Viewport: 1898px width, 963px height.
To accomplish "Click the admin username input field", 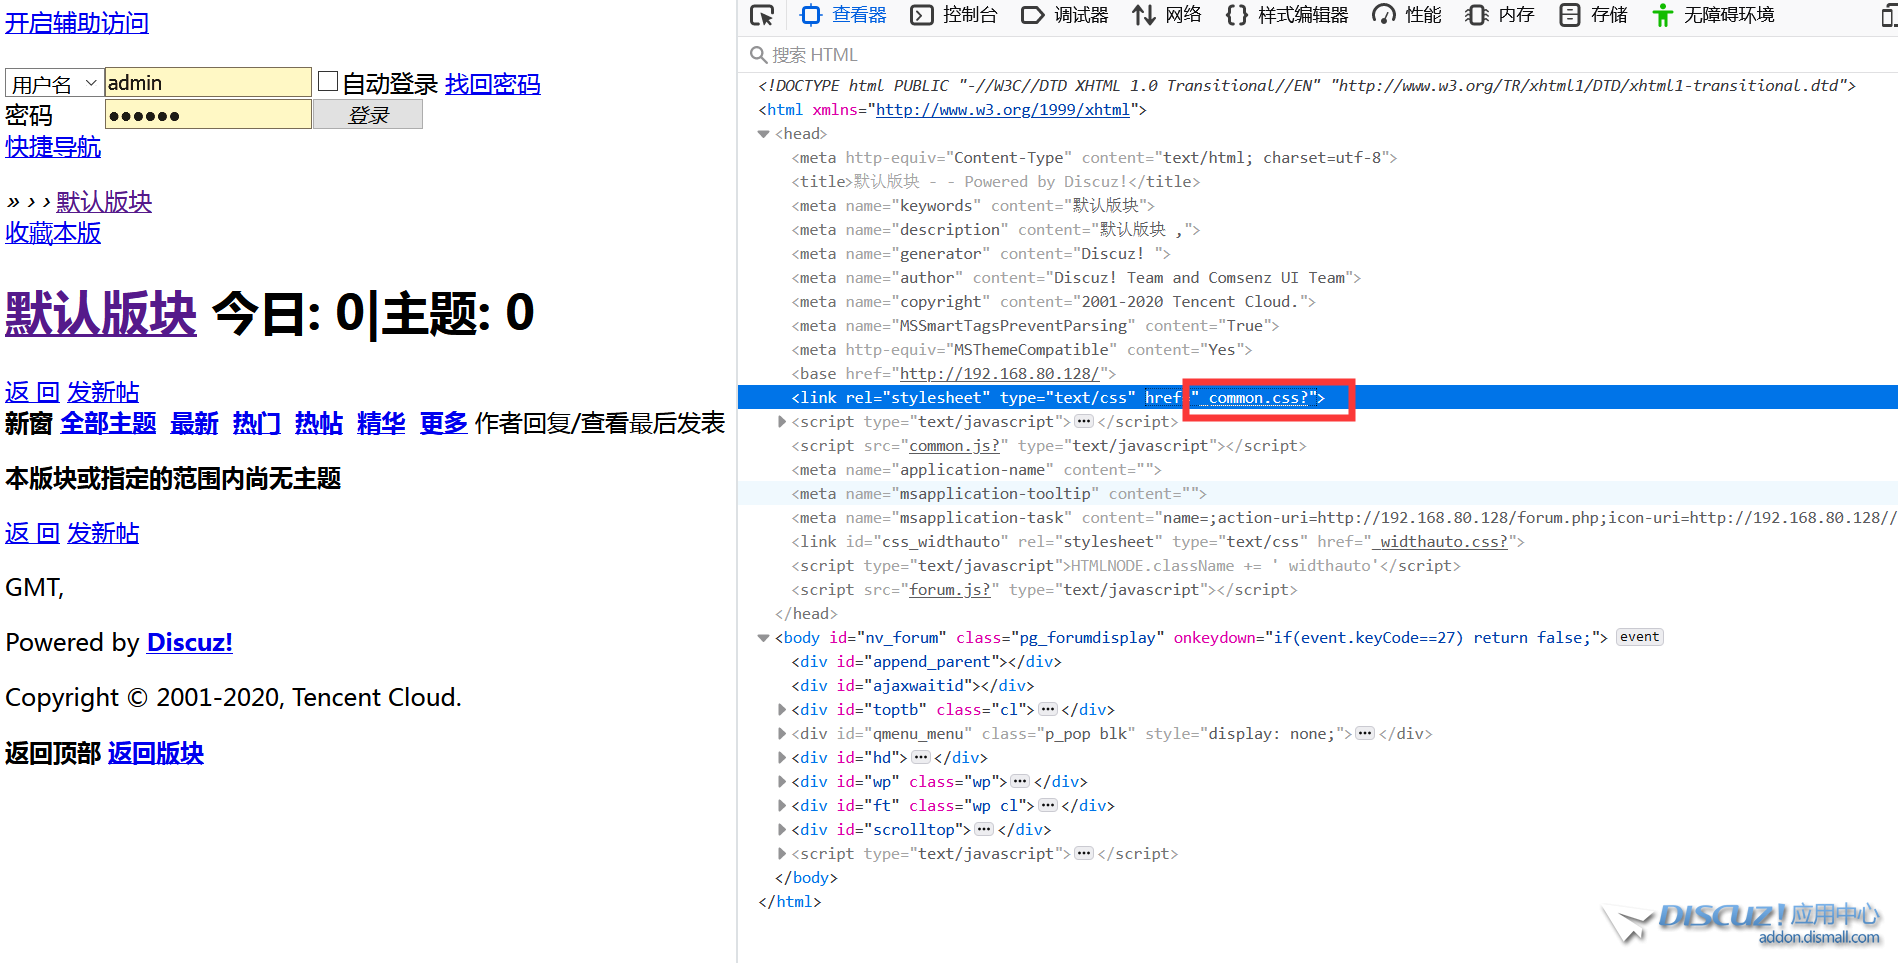I will [x=208, y=83].
